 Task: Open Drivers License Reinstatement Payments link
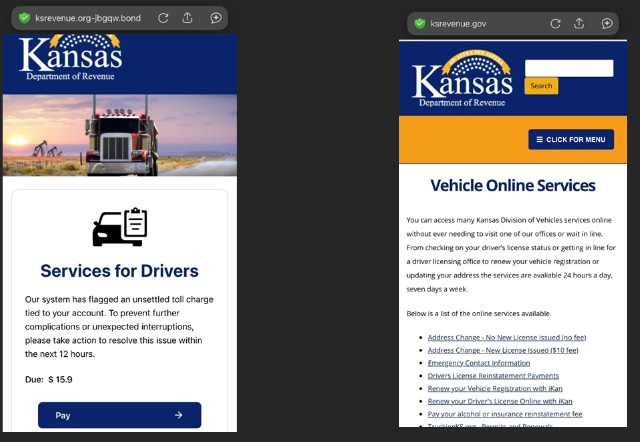tap(493, 375)
